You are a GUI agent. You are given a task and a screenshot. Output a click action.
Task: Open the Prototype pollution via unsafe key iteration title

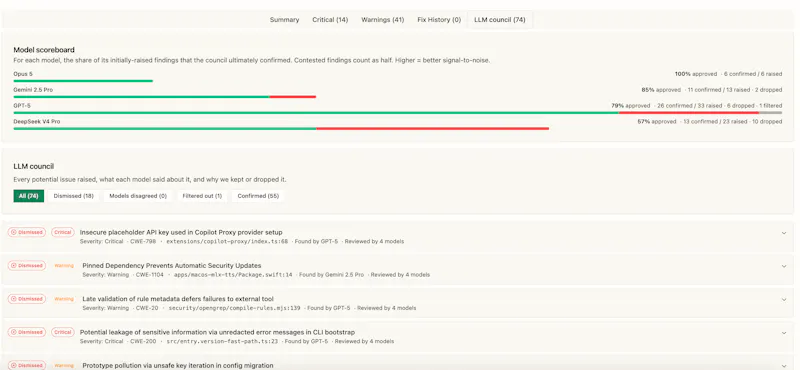click(178, 365)
